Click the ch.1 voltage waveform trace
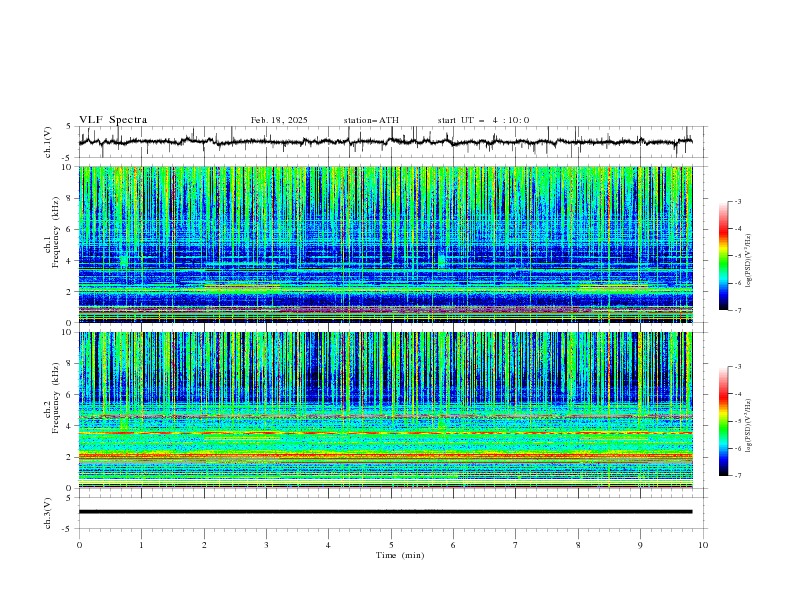This screenshot has width=792, height=612. pos(385,142)
